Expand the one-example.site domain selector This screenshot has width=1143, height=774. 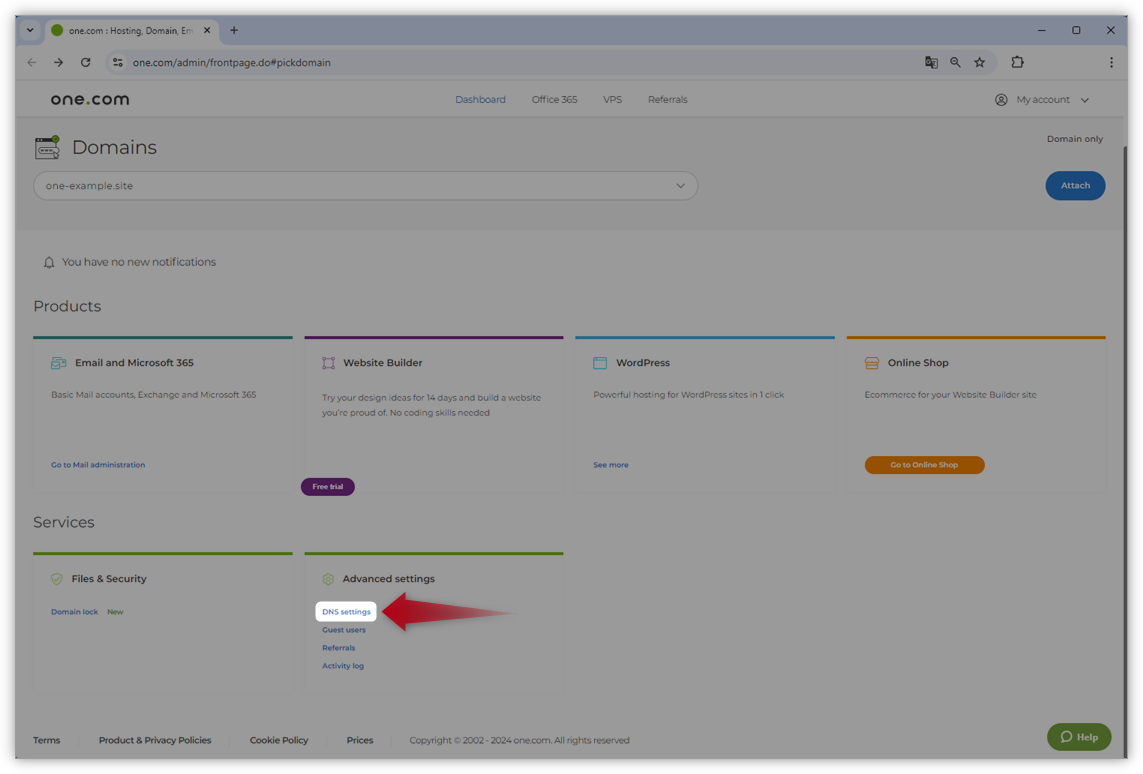681,186
